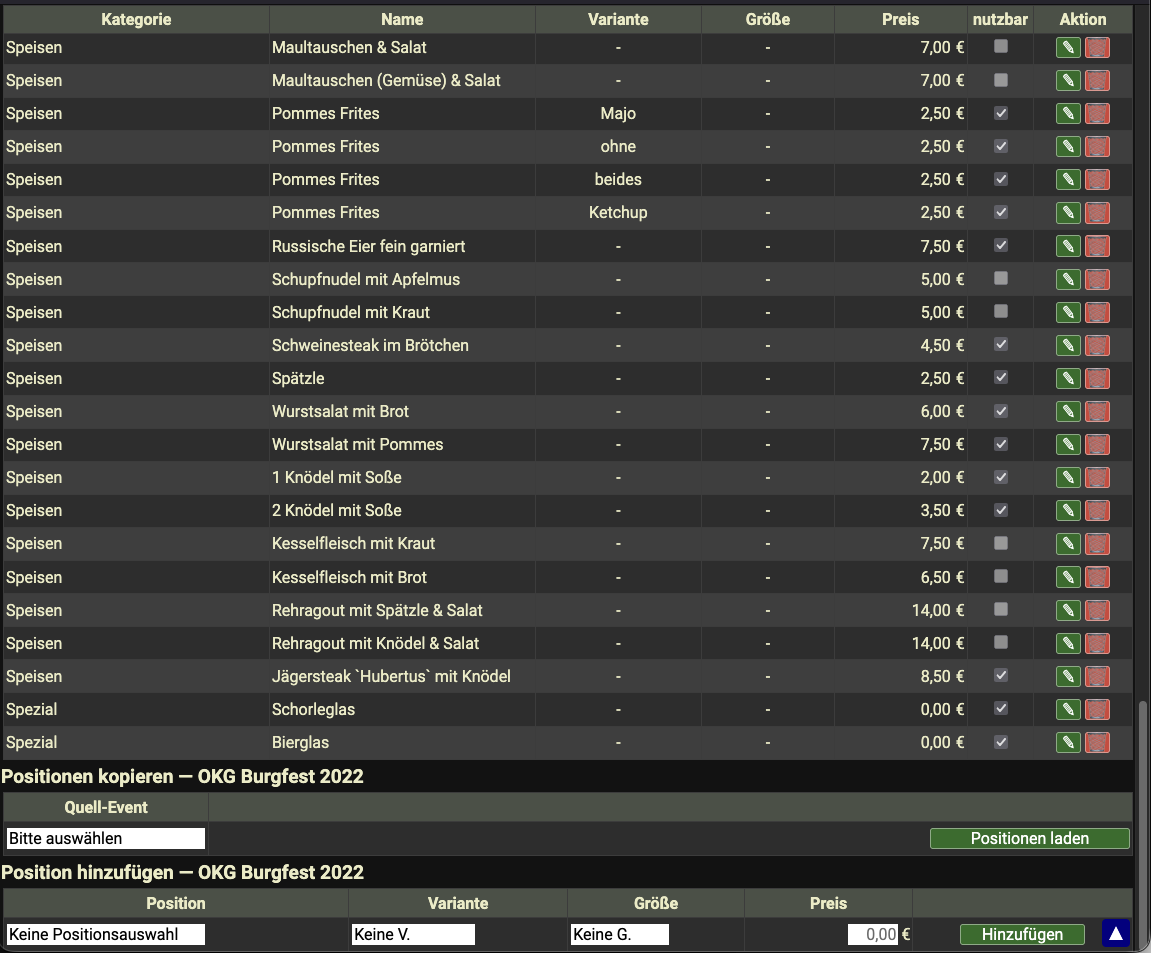
Task: Edit the Spätzle position
Action: [1068, 379]
